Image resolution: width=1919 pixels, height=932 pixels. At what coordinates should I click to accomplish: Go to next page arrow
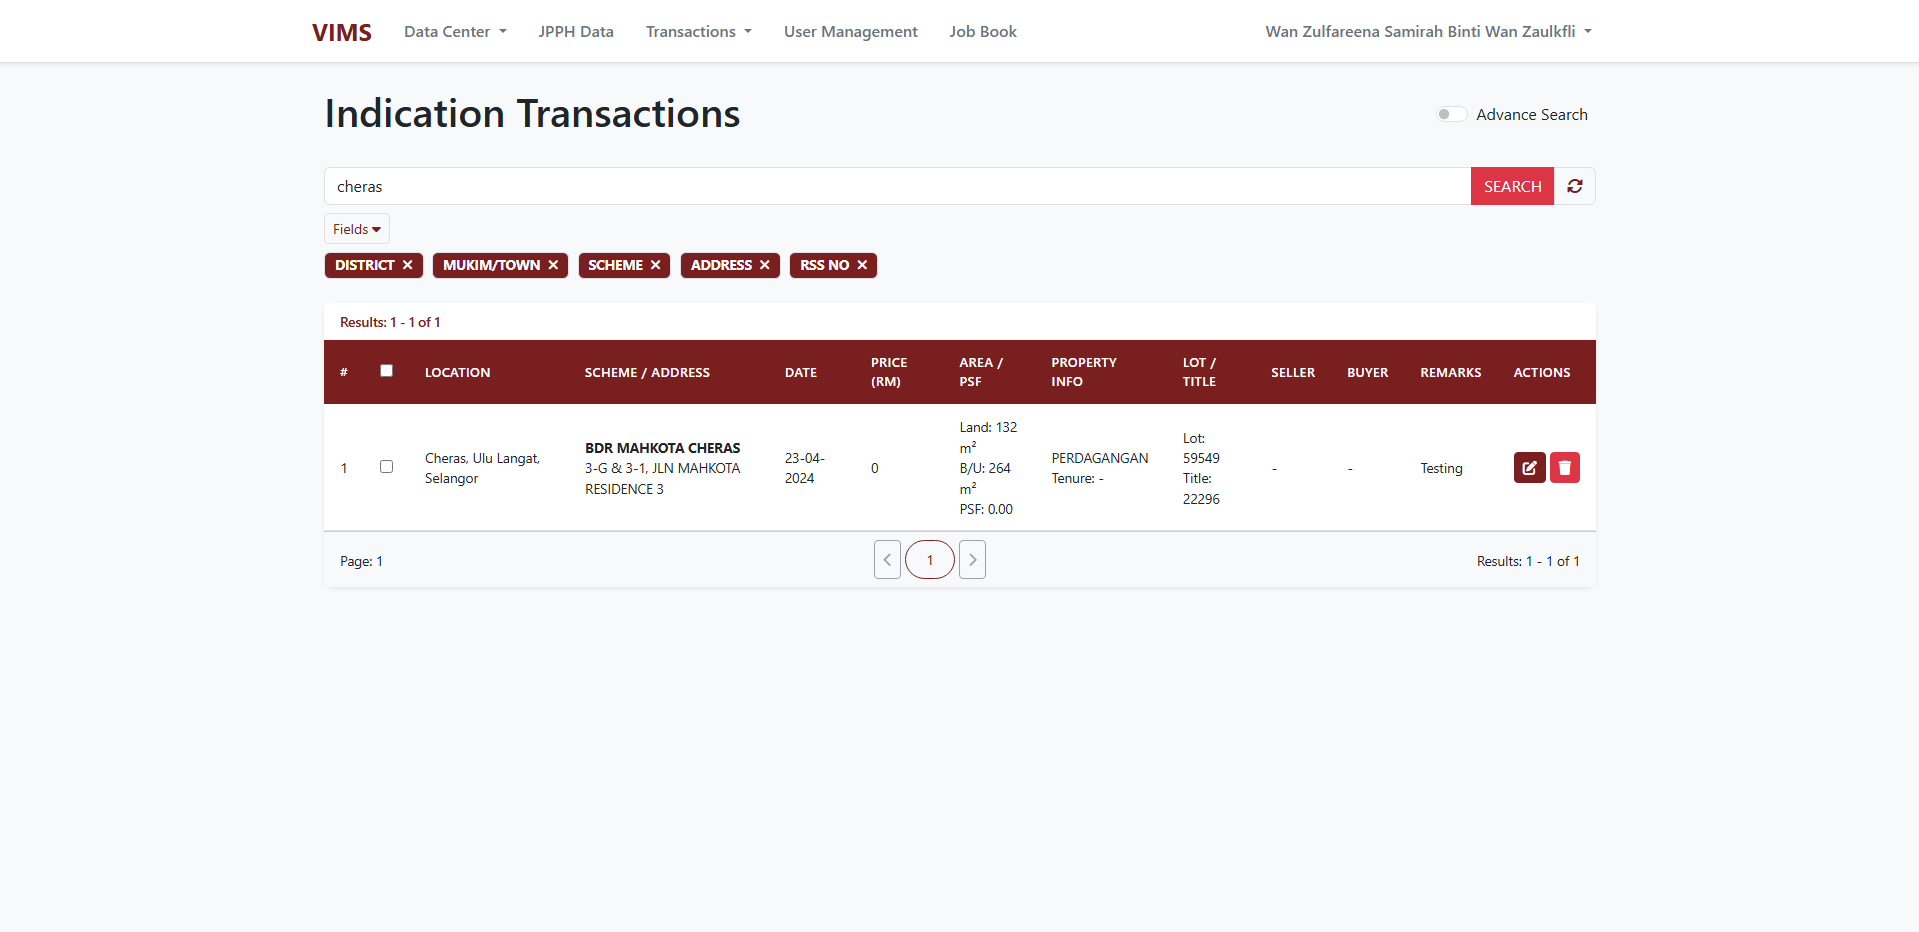tap(972, 560)
